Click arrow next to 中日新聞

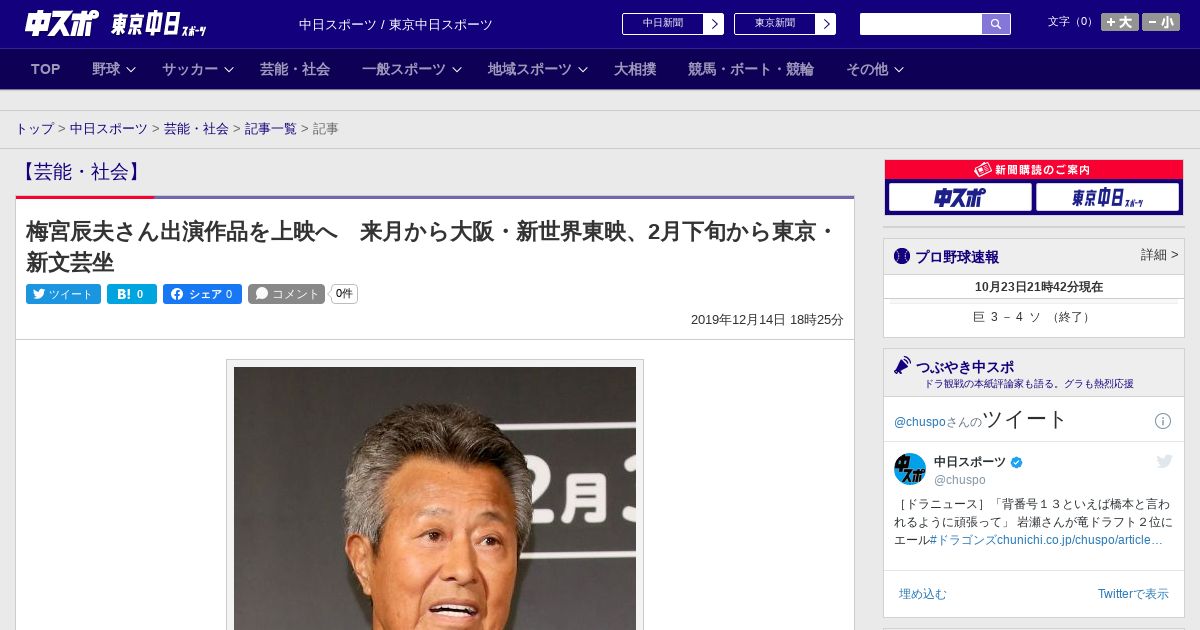coord(714,24)
